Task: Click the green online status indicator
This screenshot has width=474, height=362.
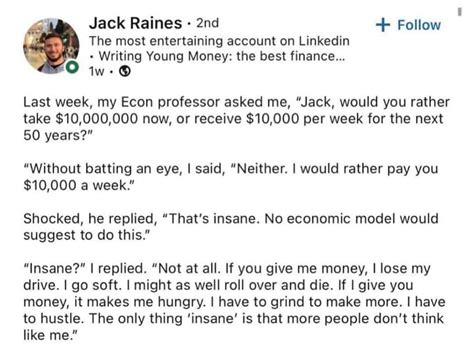Action: coord(71,67)
